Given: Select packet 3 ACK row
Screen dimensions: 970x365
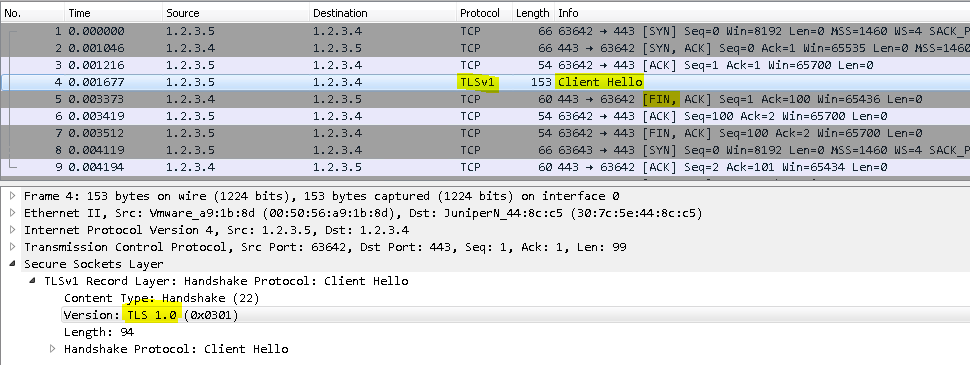Looking at the screenshot, I should coord(485,65).
